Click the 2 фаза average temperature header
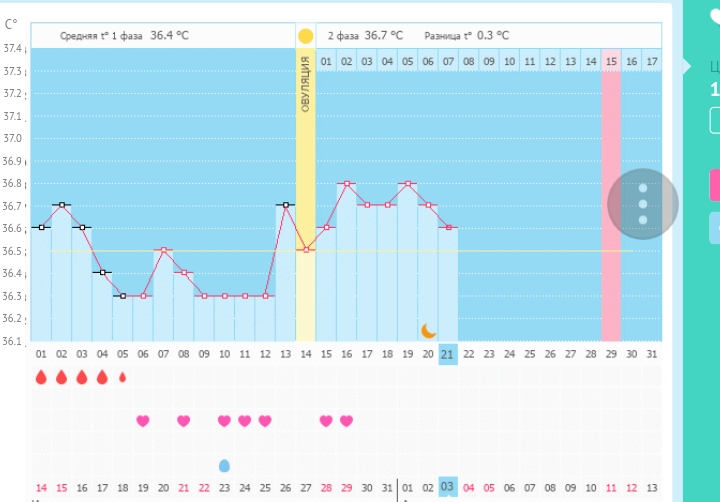The image size is (720, 502). tap(365, 36)
